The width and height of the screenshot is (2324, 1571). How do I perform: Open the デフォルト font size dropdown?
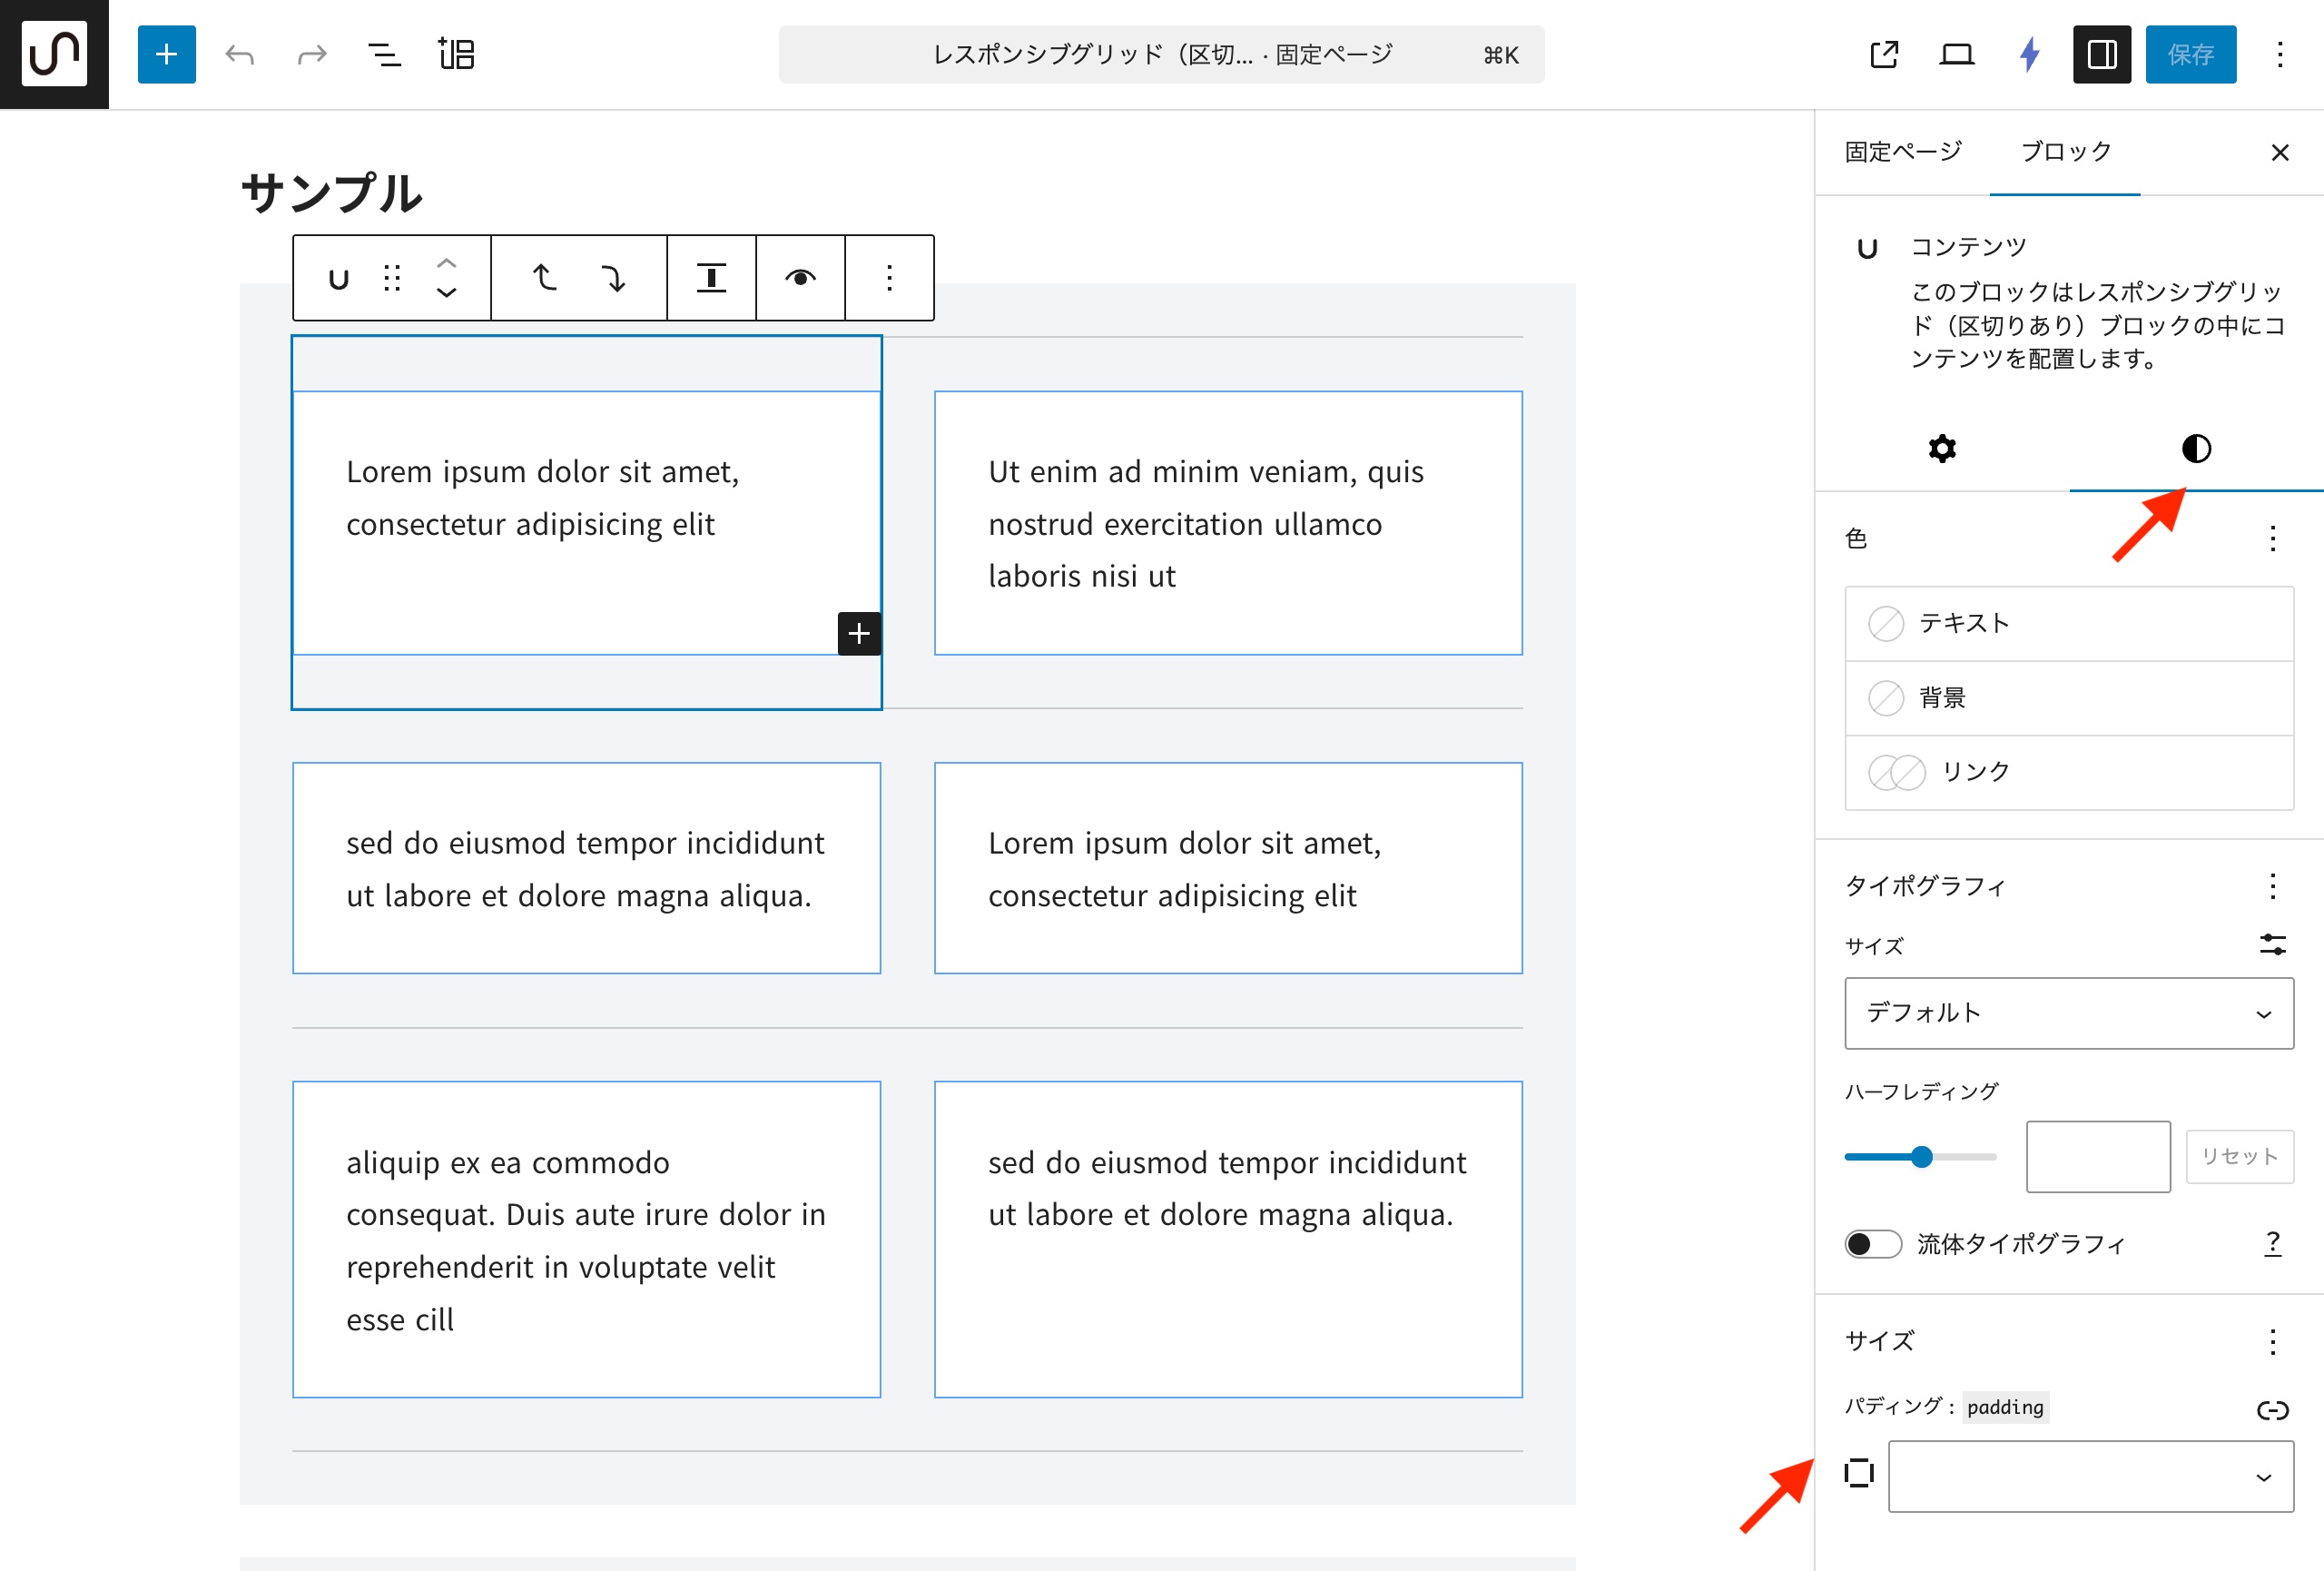(x=2068, y=1013)
